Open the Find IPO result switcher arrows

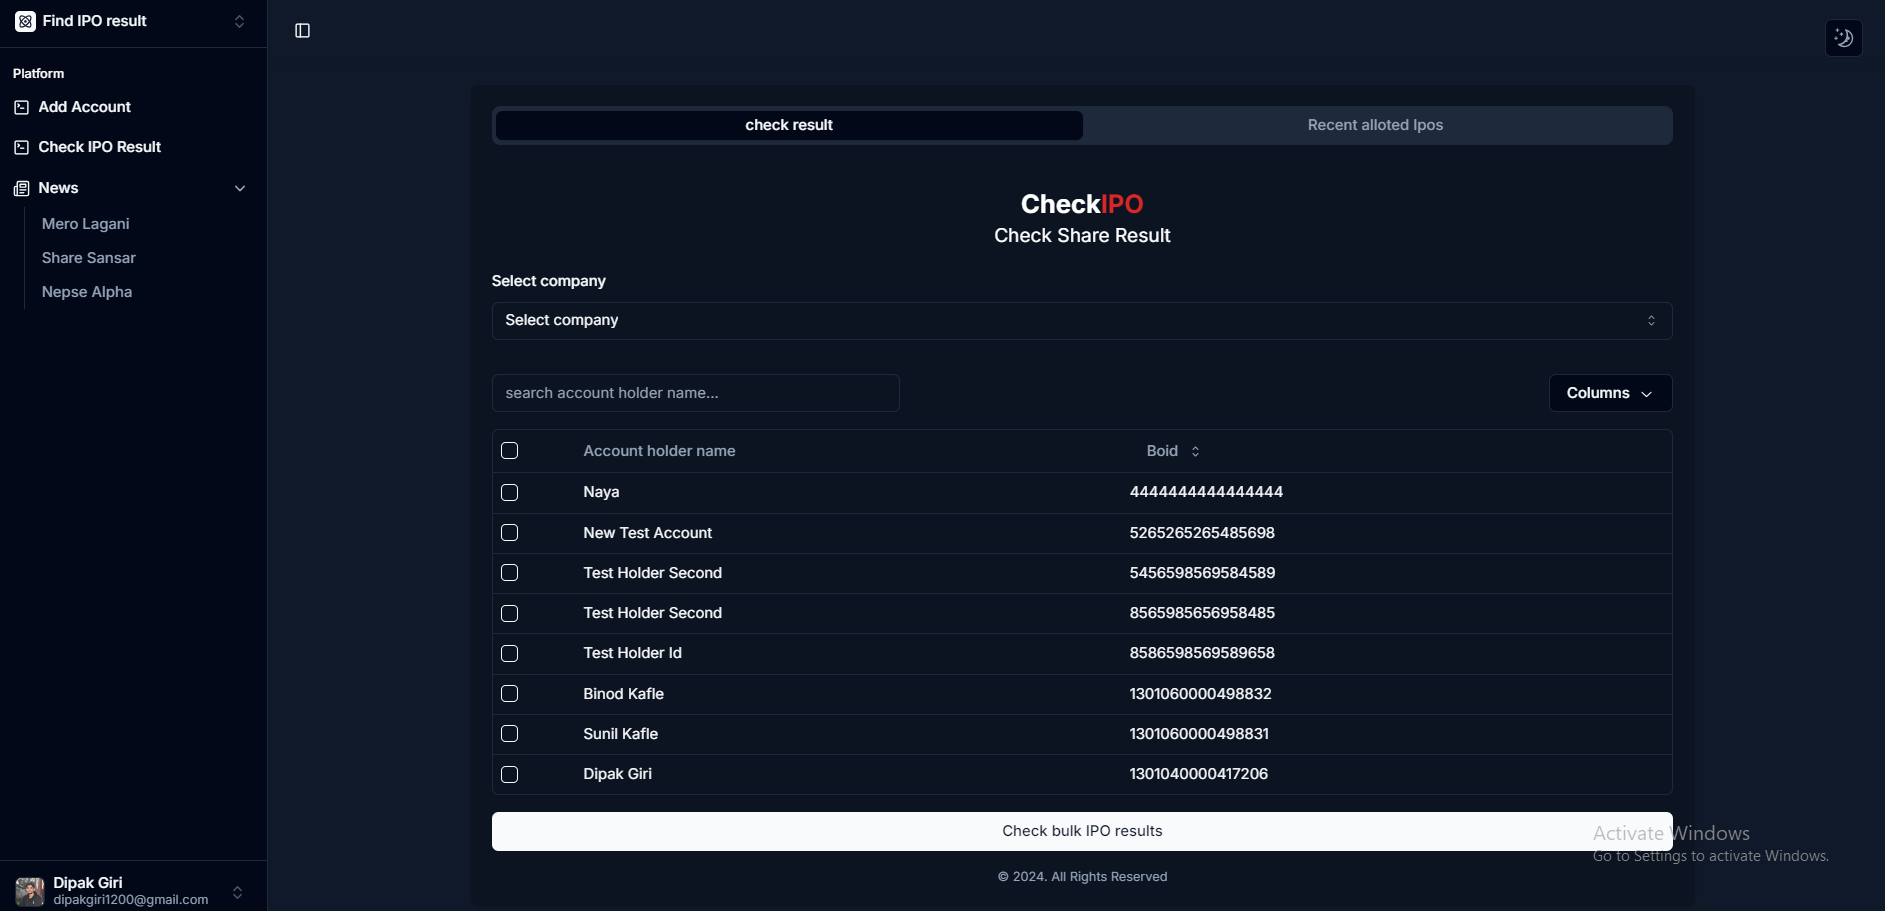coord(239,21)
